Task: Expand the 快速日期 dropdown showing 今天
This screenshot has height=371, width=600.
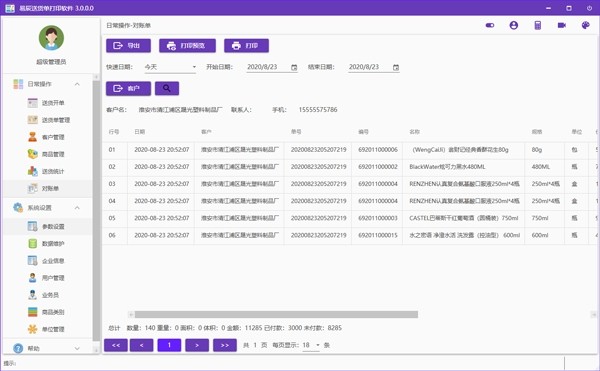Action: [170, 67]
